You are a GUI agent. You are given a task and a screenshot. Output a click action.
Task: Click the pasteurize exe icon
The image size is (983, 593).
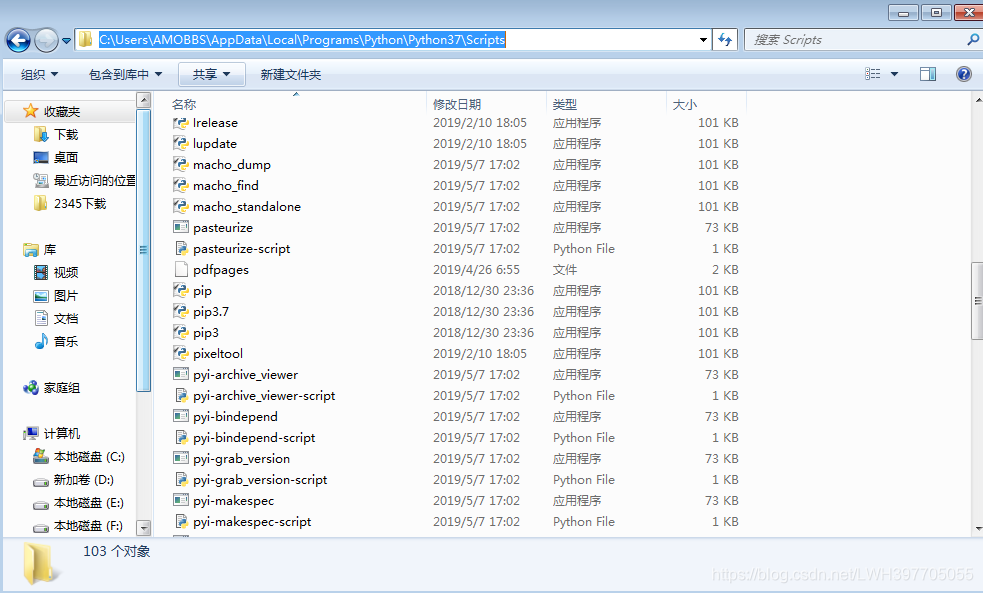tap(181, 227)
